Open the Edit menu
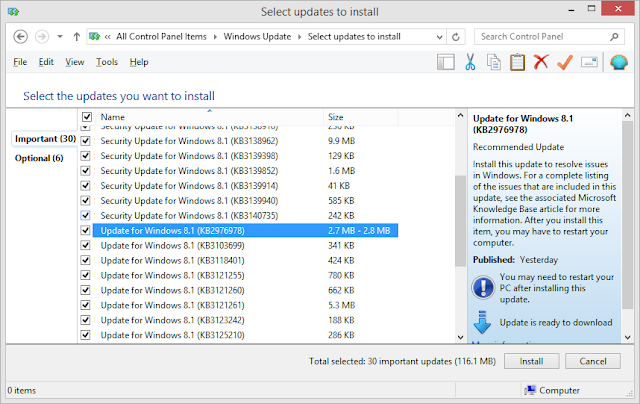The width and height of the screenshot is (640, 404). tap(46, 62)
